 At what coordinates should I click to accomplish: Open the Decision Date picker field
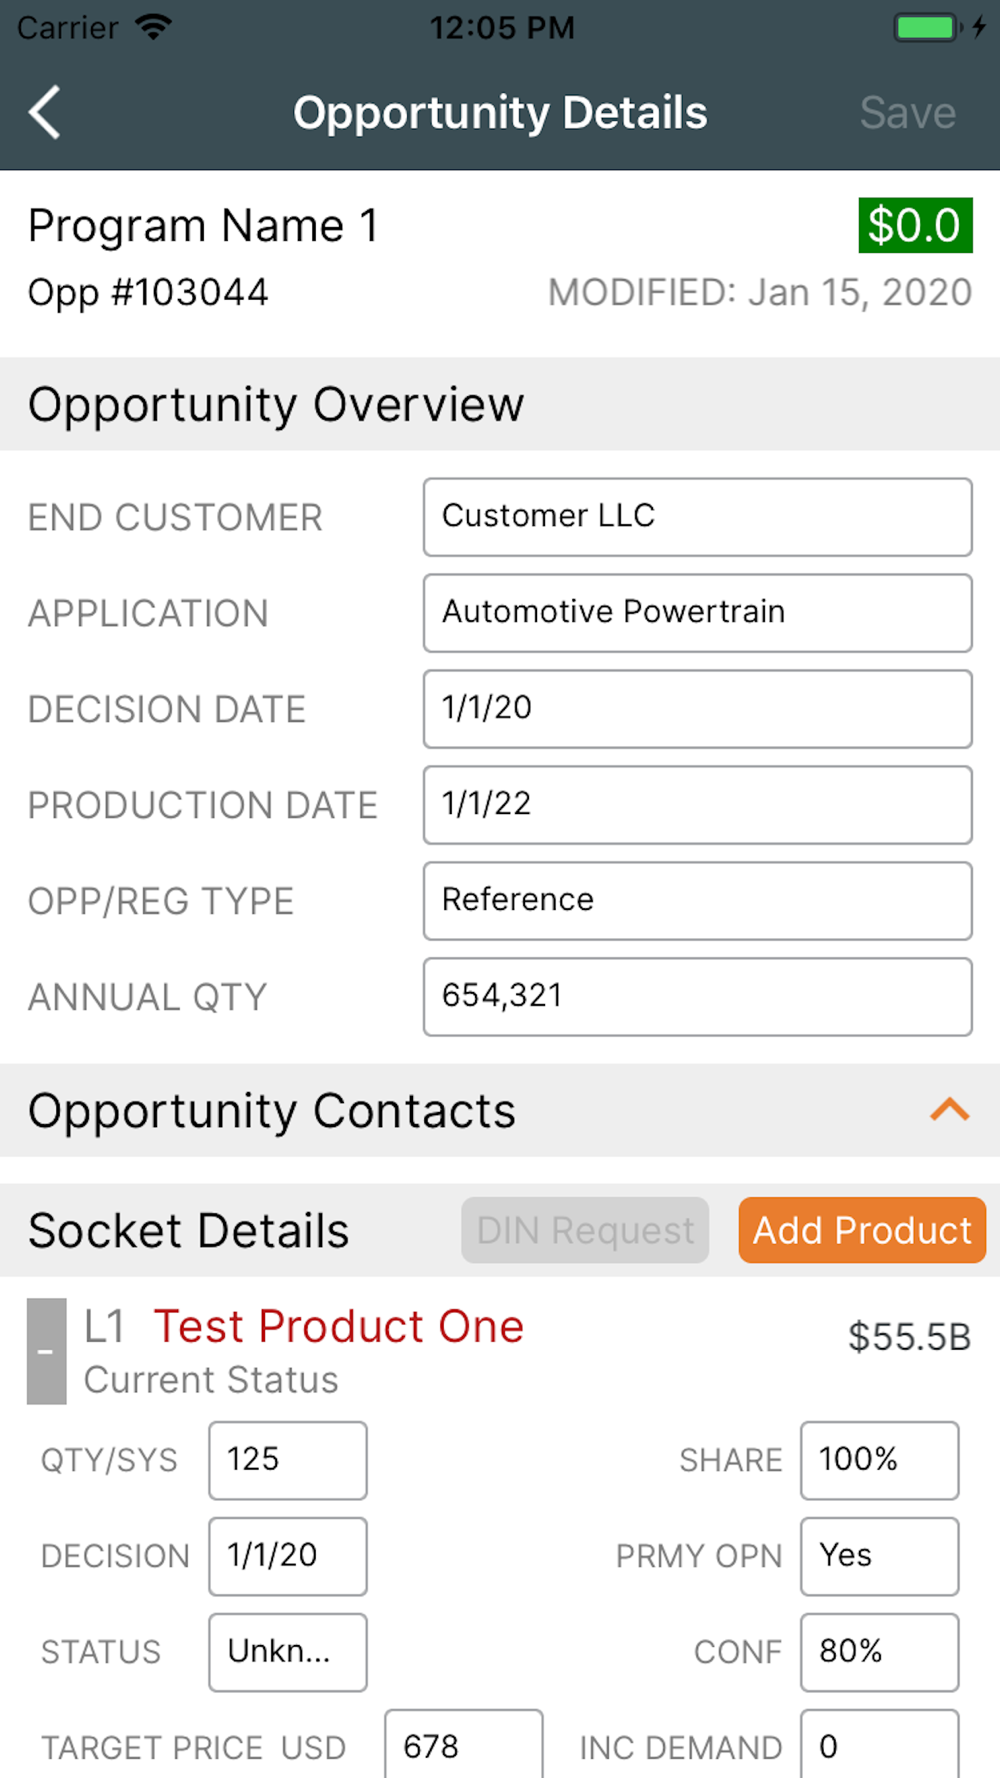click(x=698, y=709)
